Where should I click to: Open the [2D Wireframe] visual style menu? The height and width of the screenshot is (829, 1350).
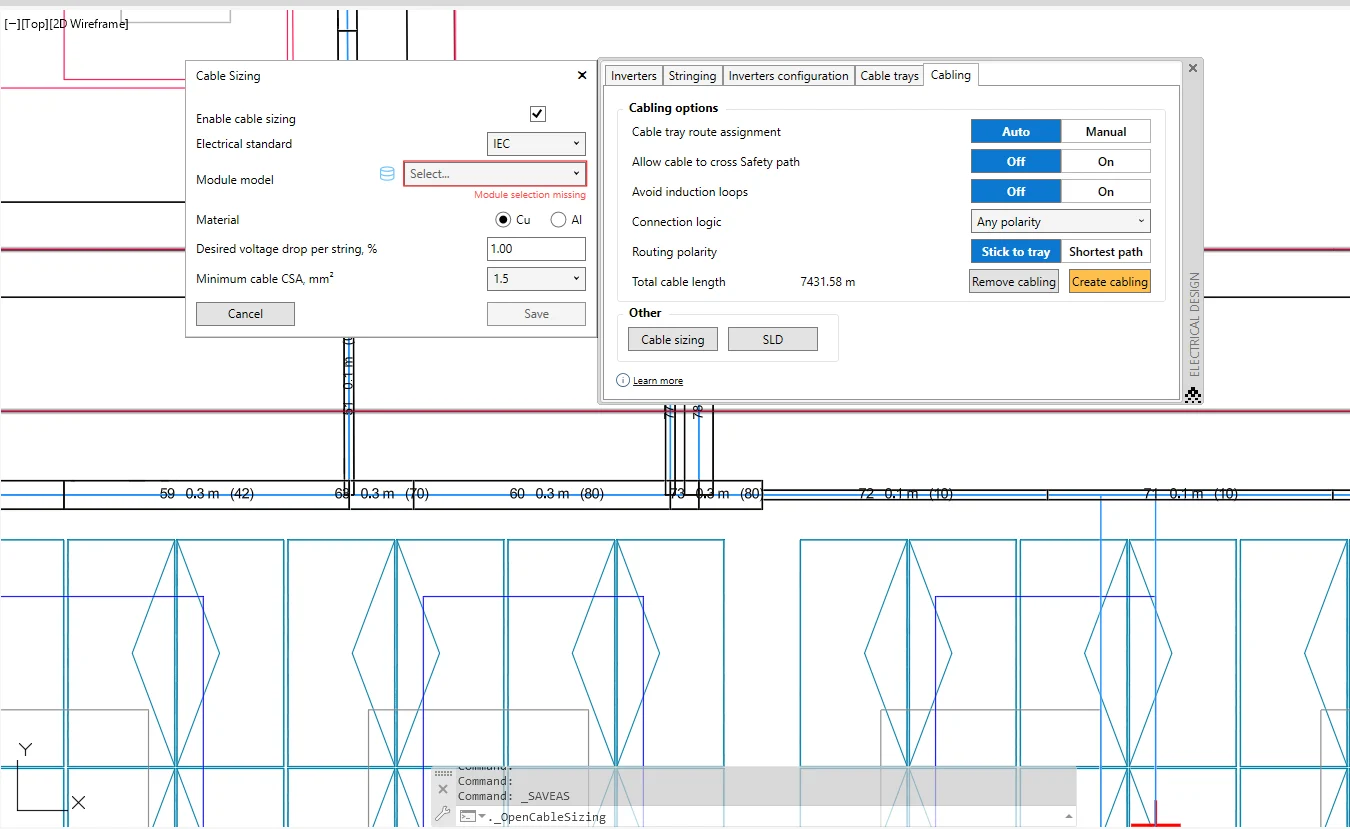coord(89,23)
